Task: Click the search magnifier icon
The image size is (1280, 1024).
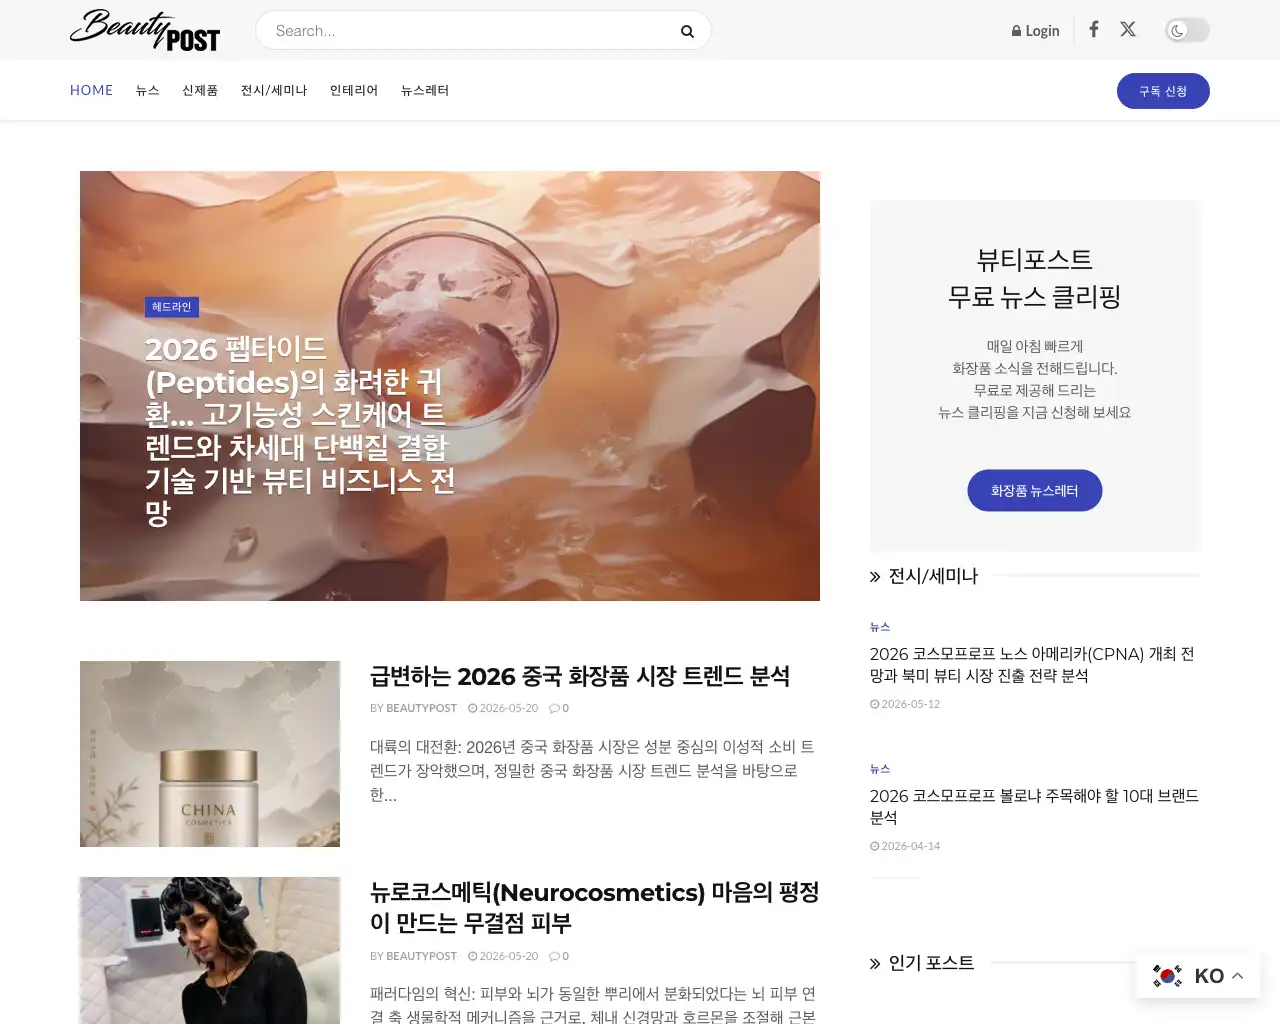Action: pos(687,31)
